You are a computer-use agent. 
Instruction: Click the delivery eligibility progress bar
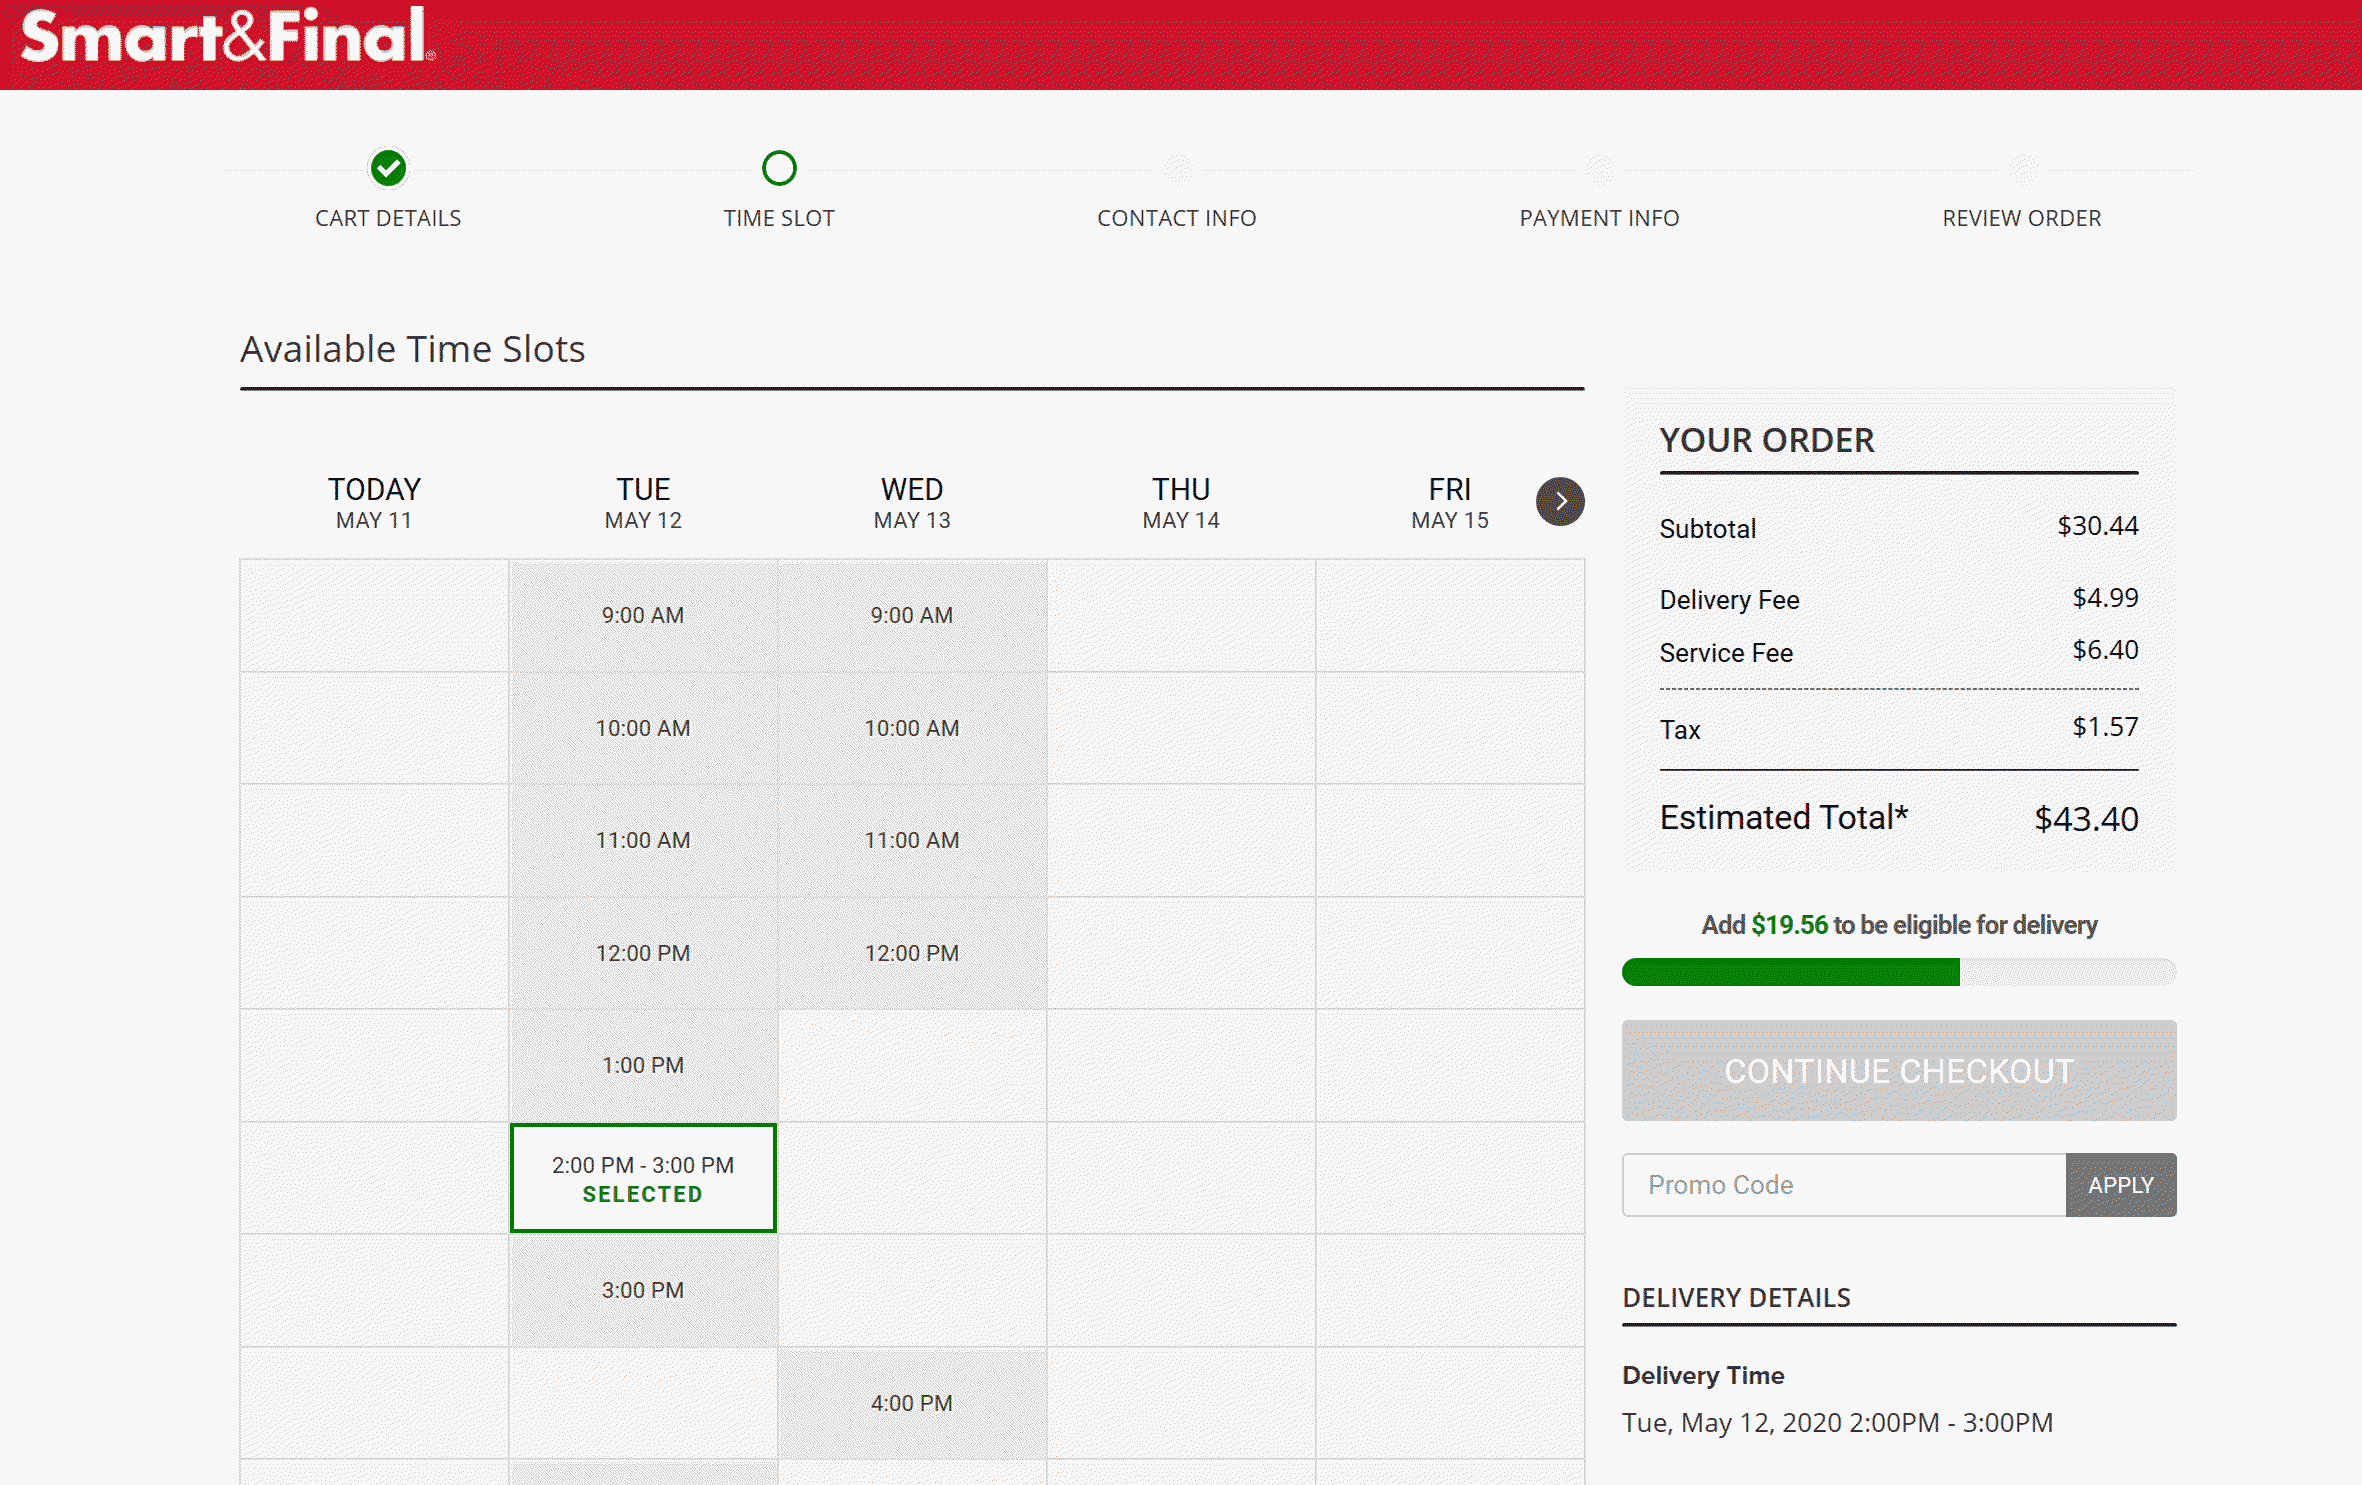click(x=1898, y=972)
